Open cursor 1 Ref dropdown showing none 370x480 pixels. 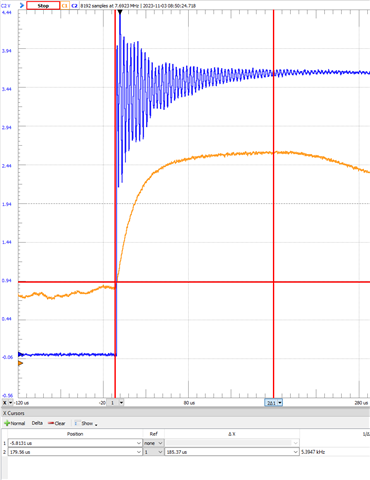tap(153, 443)
